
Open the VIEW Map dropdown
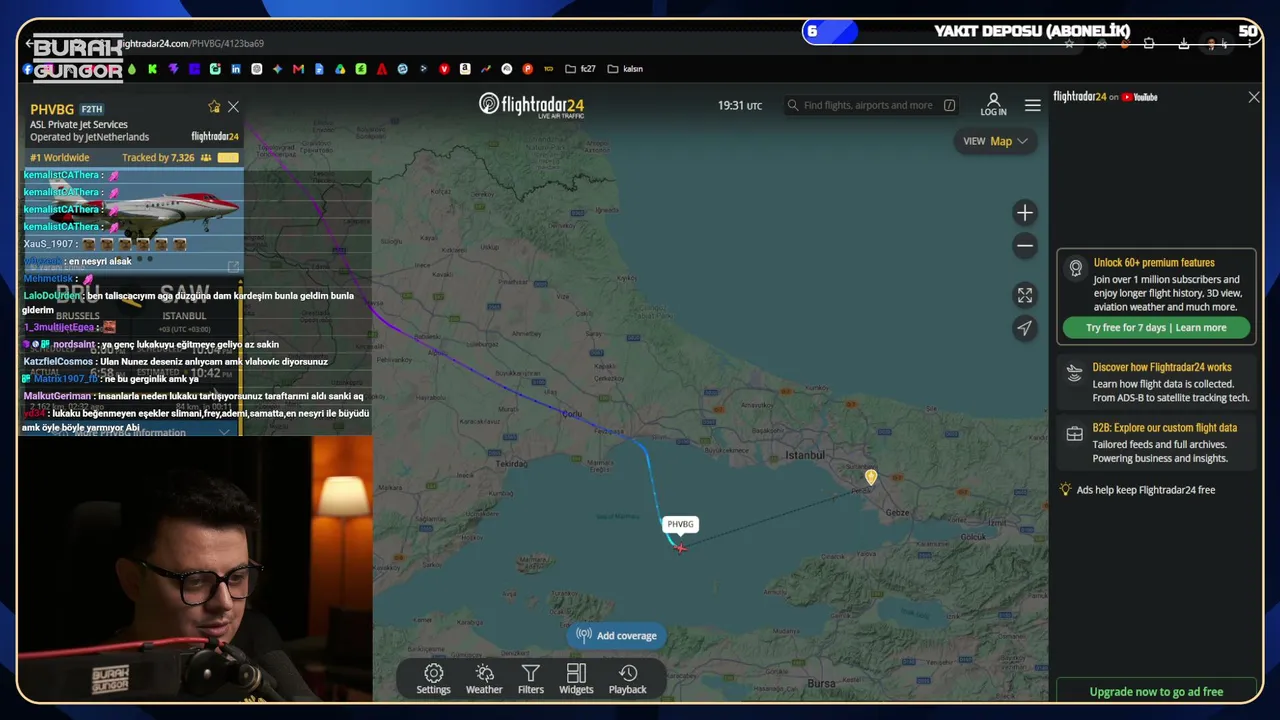tap(995, 141)
